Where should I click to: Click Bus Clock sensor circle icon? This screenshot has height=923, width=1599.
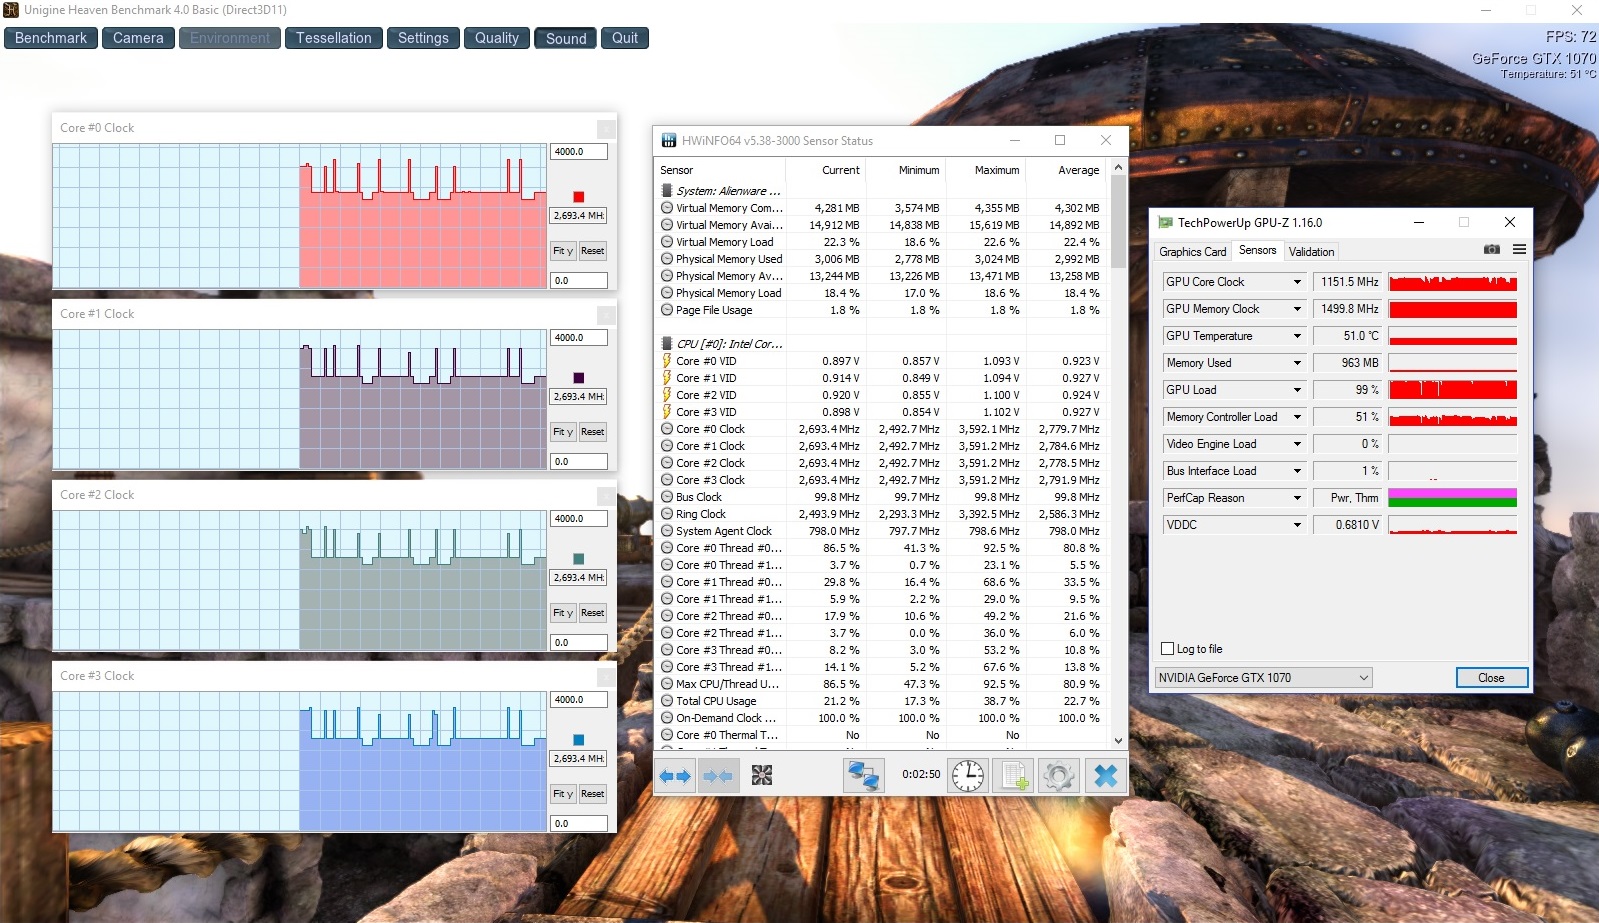tap(667, 497)
